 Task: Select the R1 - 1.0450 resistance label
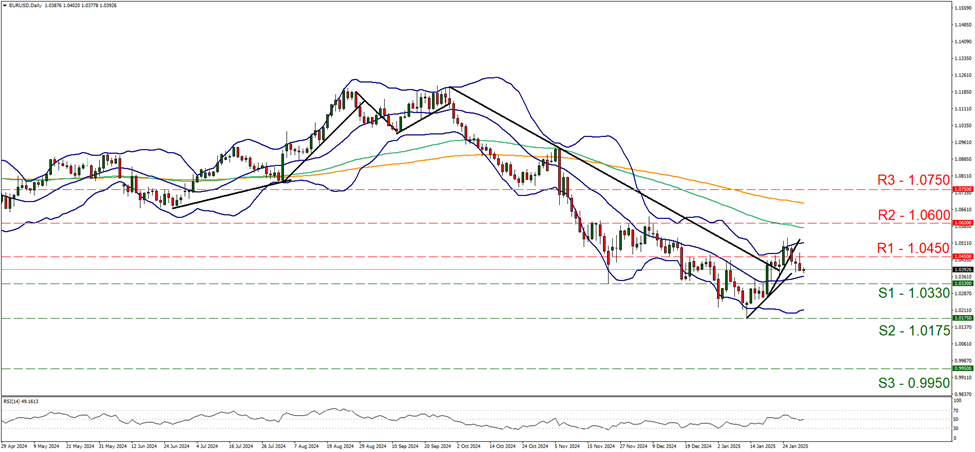[x=913, y=247]
